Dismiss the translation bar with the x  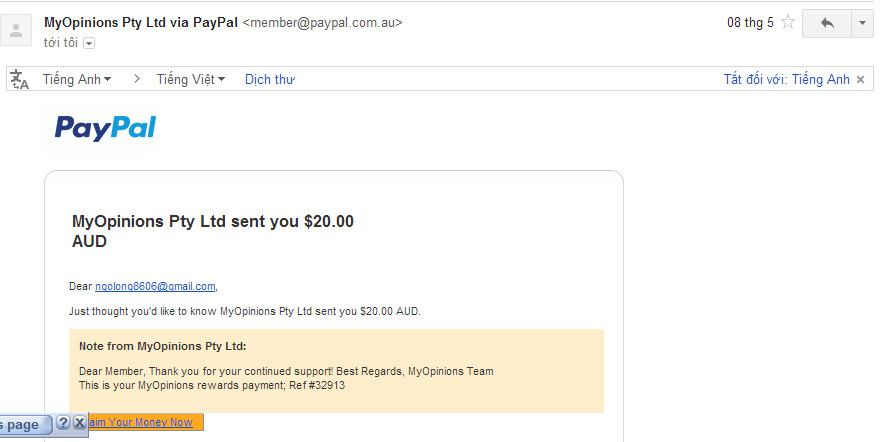coord(860,79)
